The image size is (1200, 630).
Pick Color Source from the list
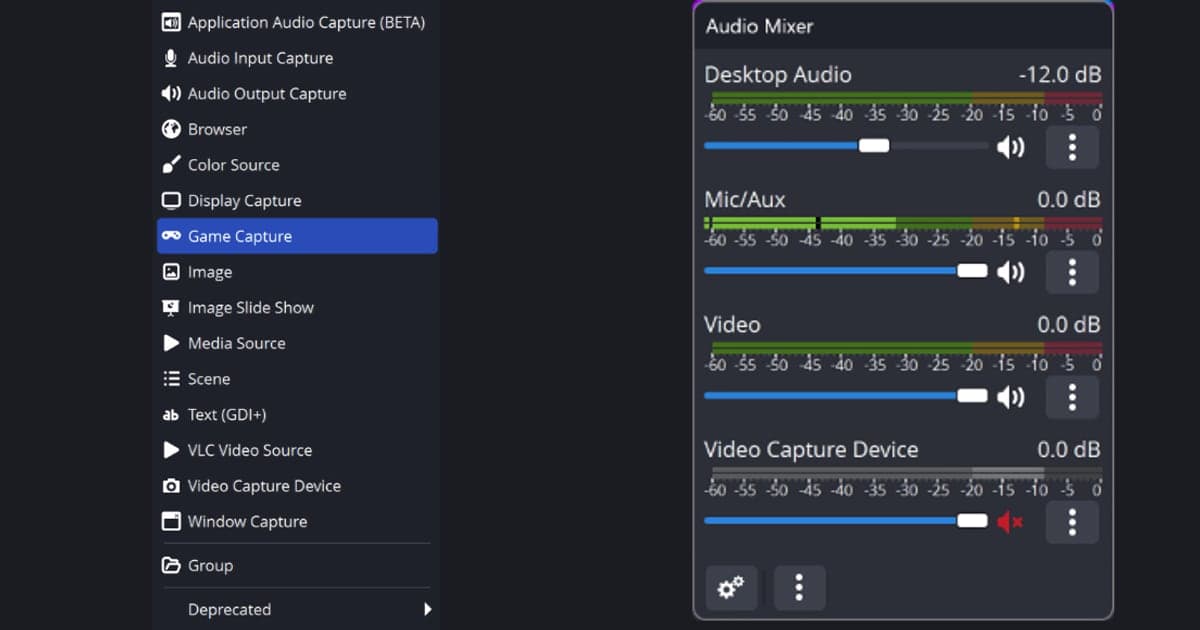click(297, 165)
